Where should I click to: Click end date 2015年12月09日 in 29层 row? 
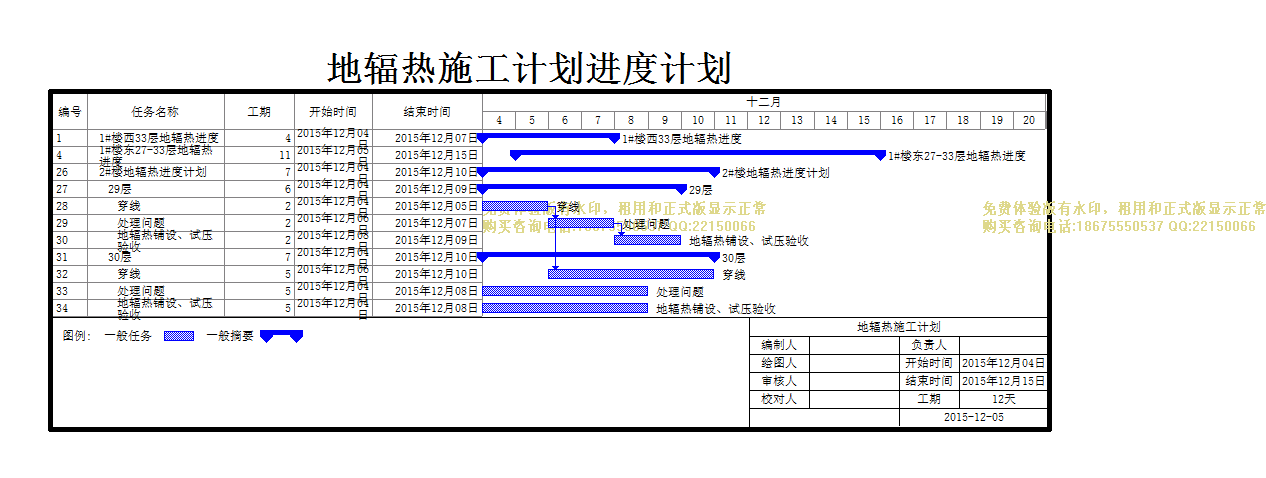tap(437, 189)
